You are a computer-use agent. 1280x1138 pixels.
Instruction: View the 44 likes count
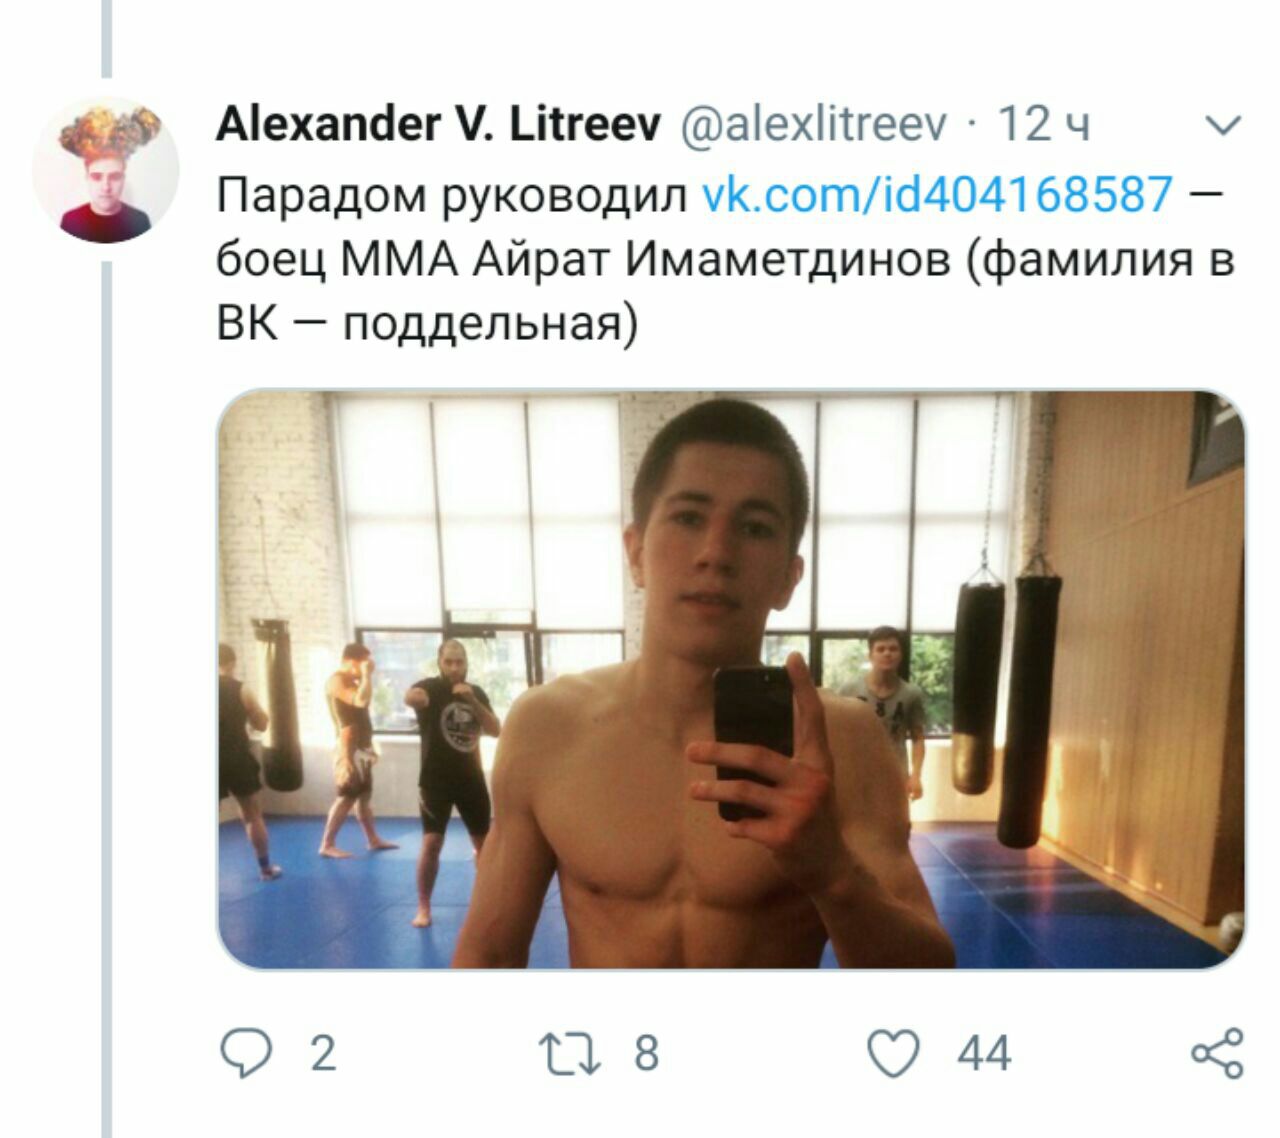(x=984, y=1054)
